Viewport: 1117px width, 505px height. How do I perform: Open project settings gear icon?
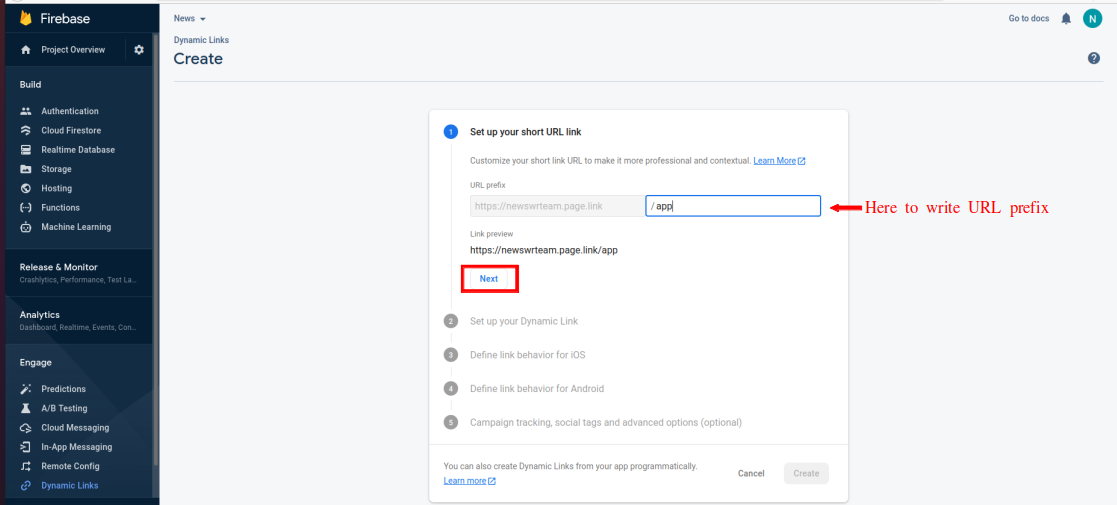pos(139,50)
